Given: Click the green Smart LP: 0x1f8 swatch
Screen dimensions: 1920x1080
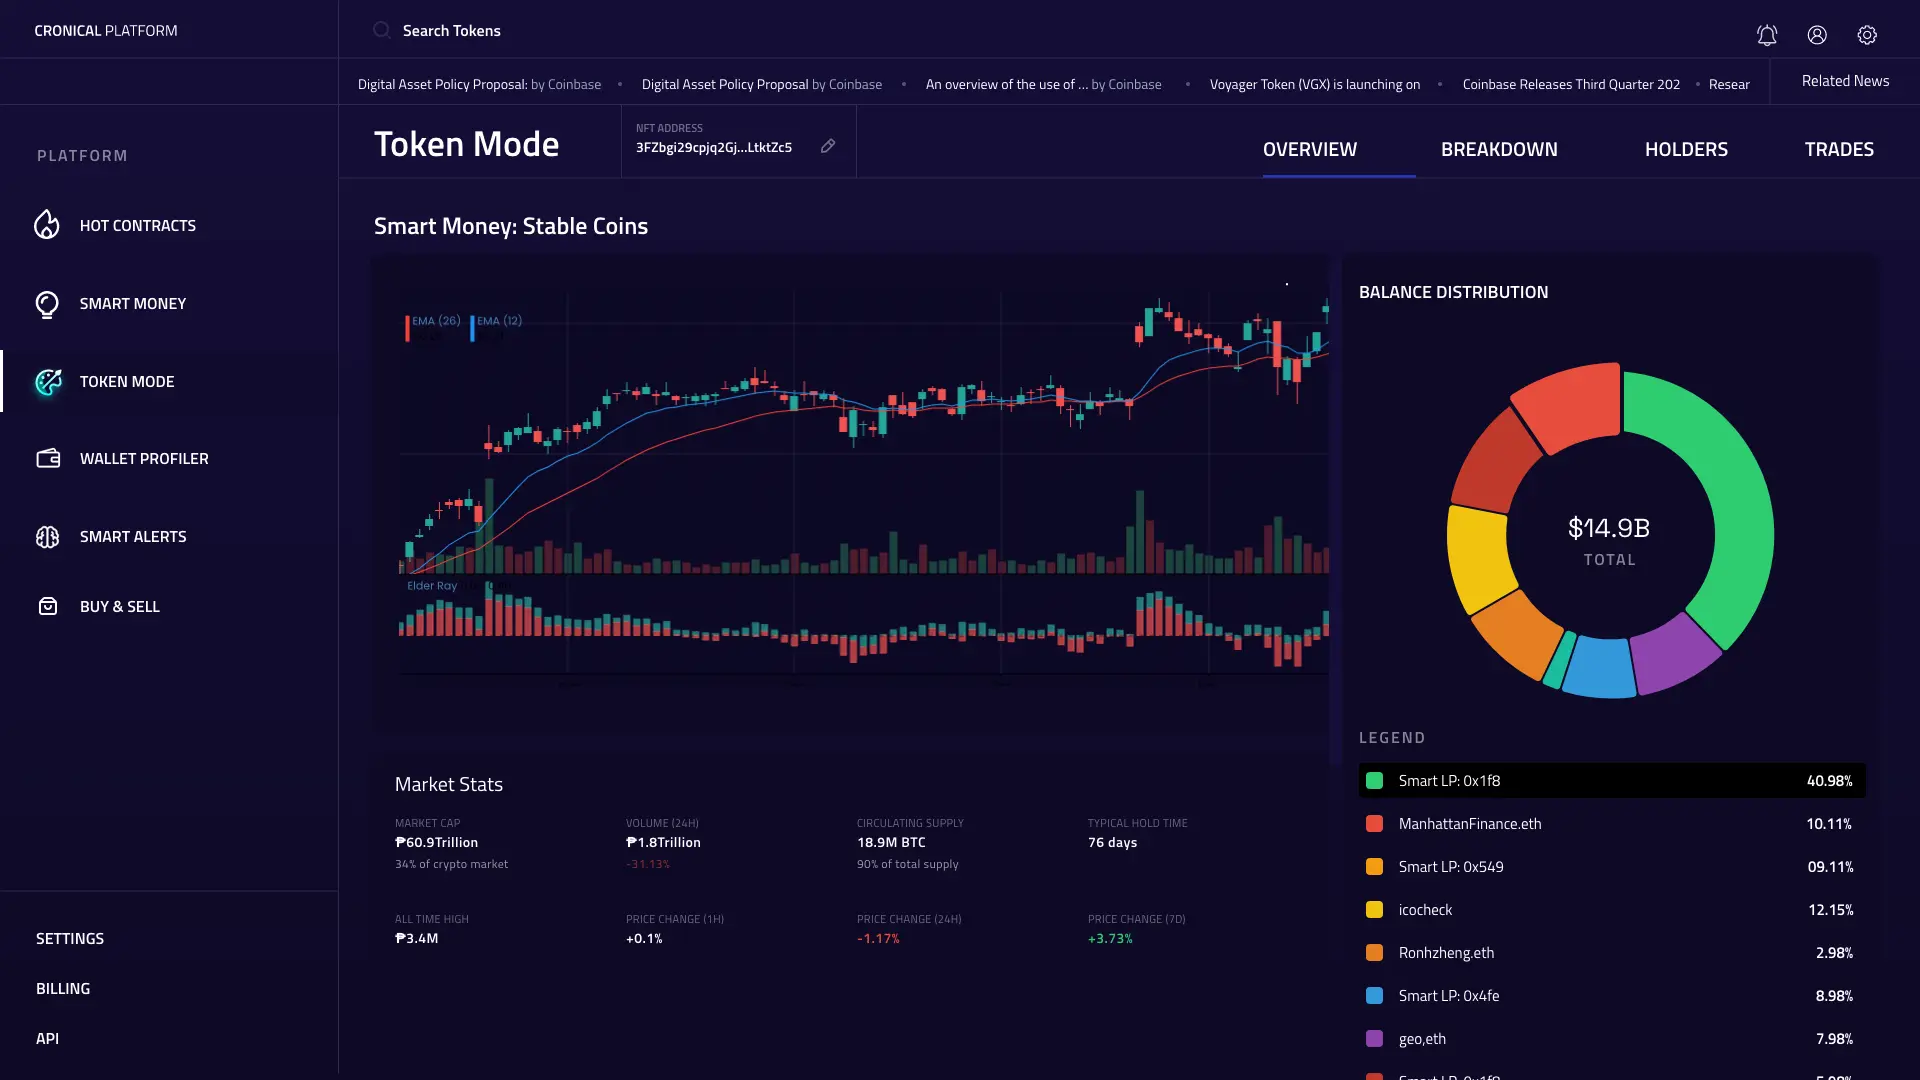Looking at the screenshot, I should click(x=1375, y=781).
